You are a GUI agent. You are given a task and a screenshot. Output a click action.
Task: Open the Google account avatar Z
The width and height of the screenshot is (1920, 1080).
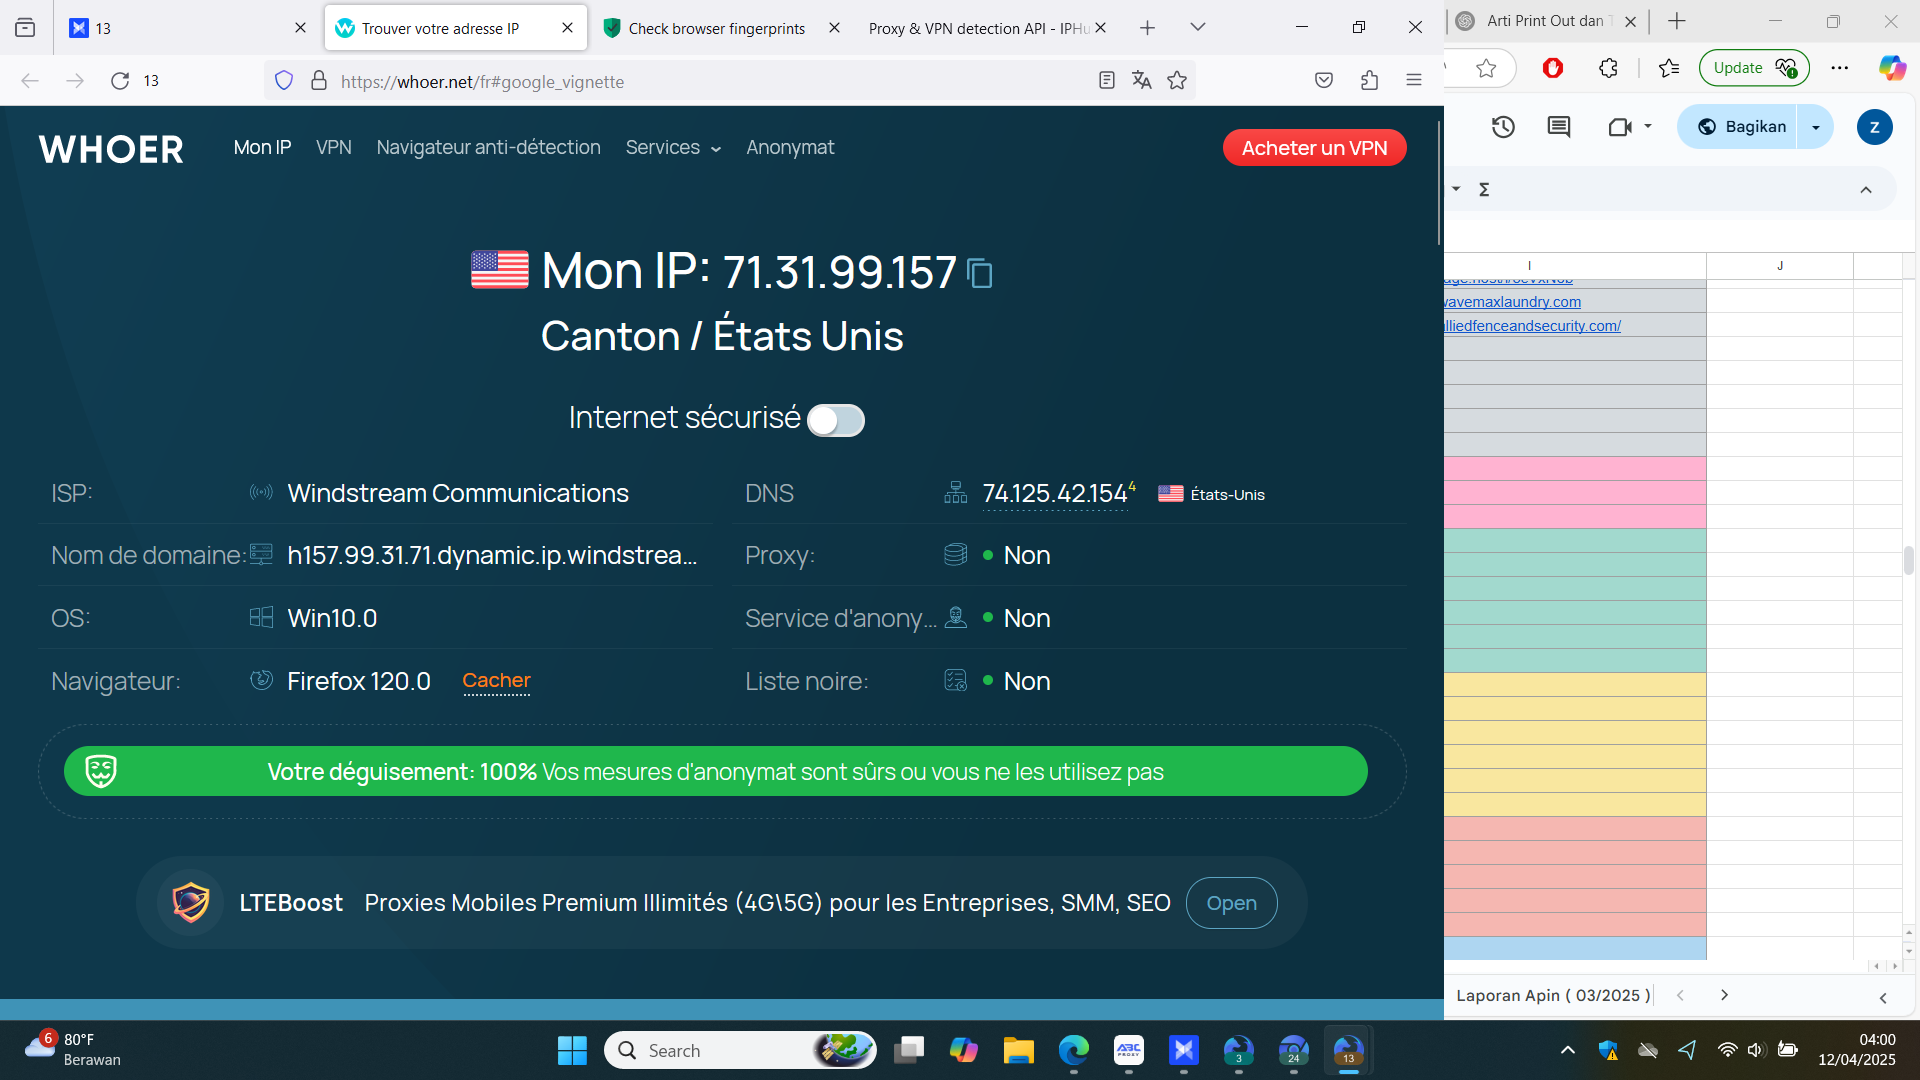coord(1874,127)
